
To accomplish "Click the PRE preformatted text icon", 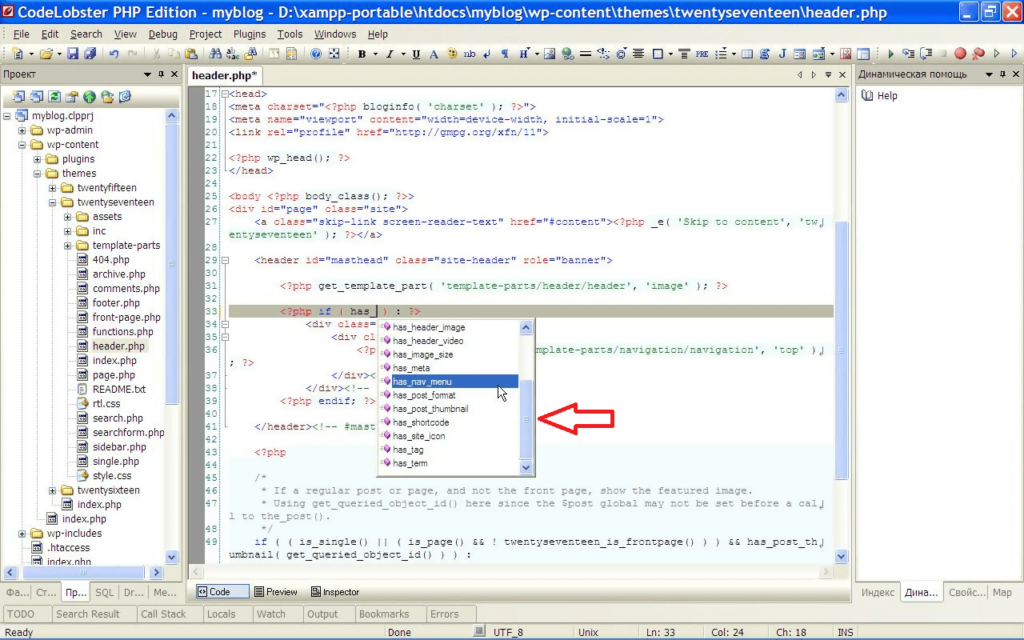I will [702, 54].
